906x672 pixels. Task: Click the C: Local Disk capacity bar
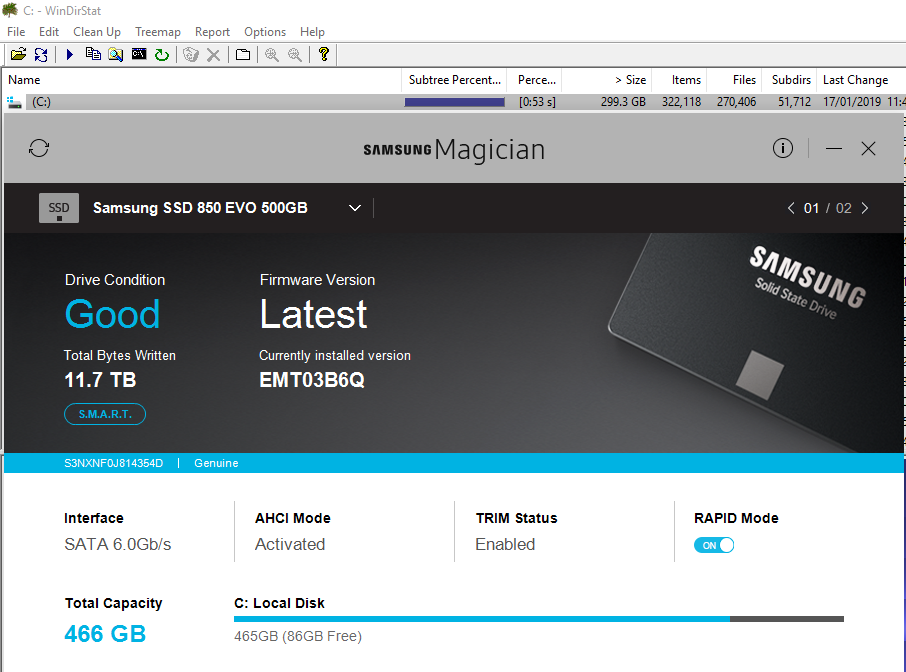point(539,619)
